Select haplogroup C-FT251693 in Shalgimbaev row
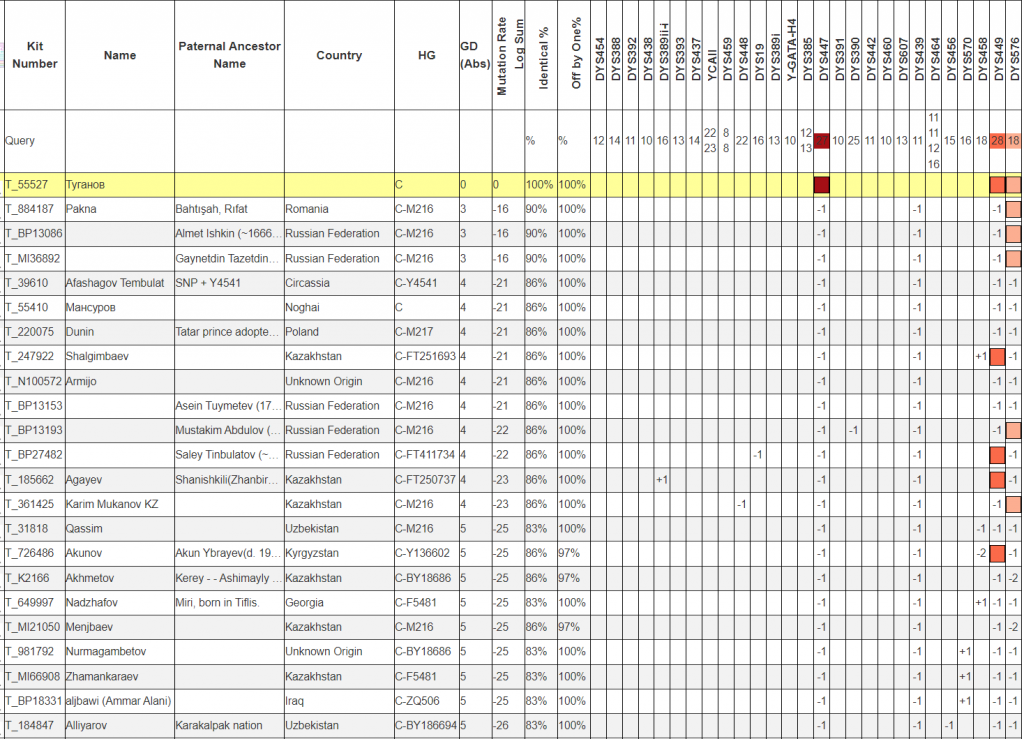 [x=425, y=356]
